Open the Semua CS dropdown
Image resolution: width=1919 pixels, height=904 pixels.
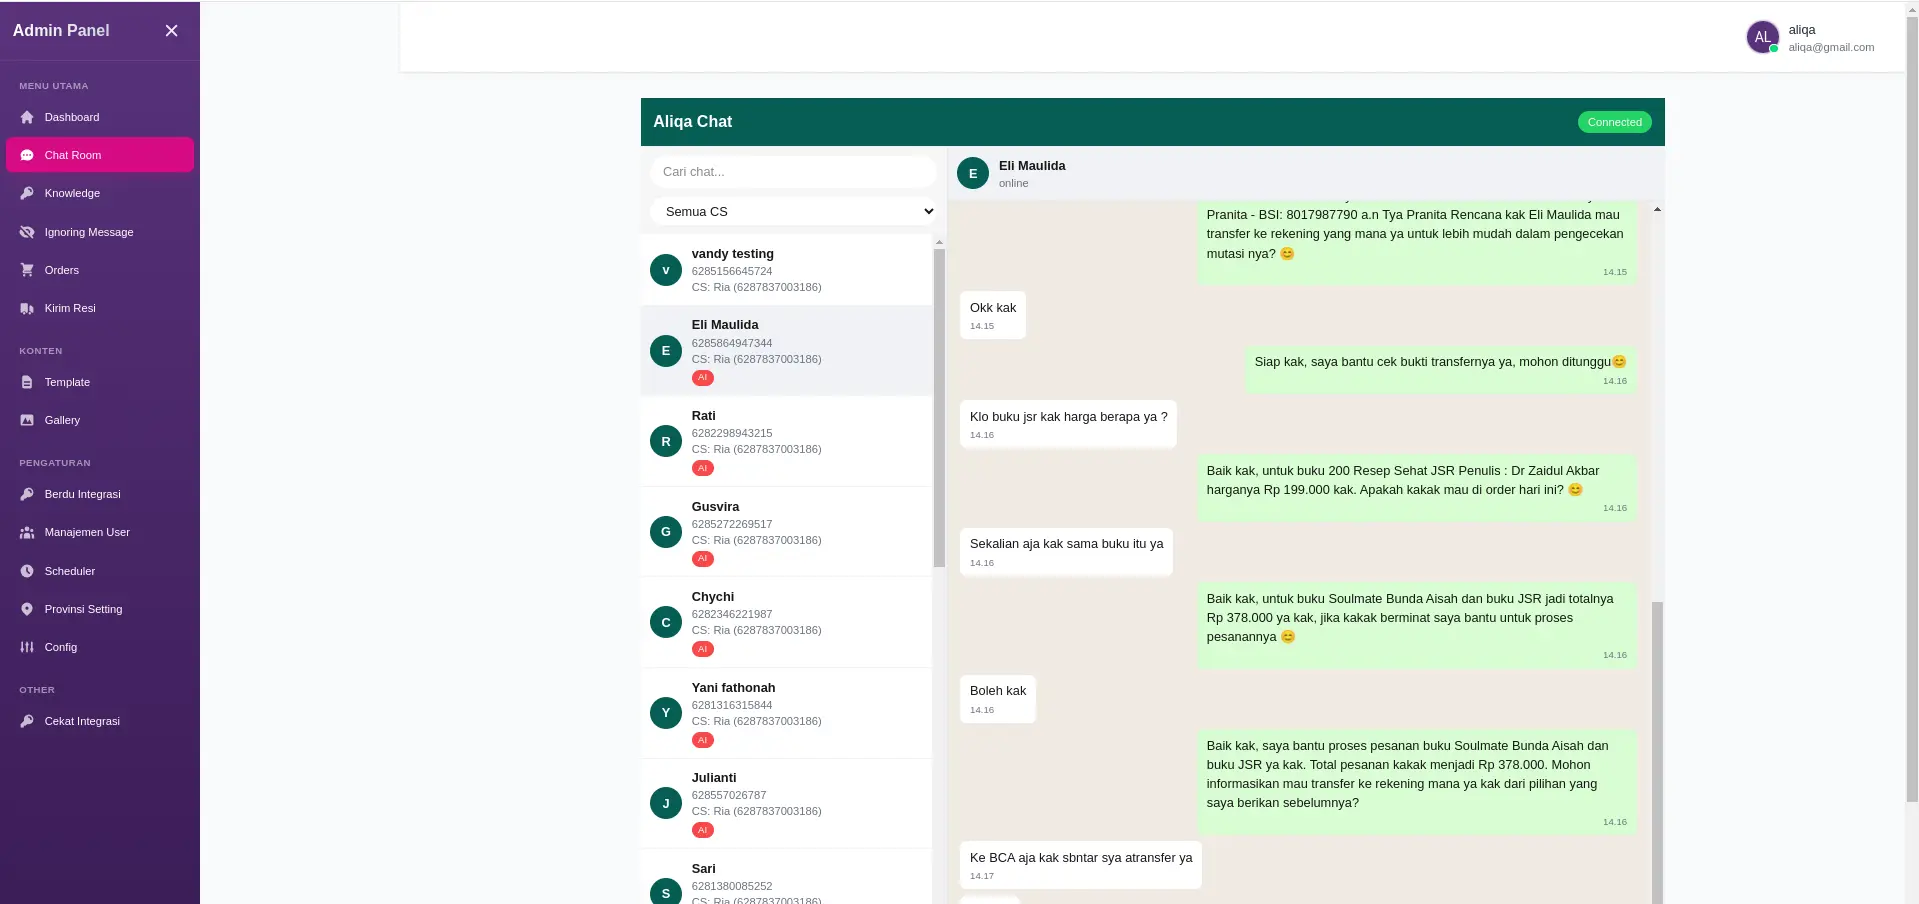point(793,211)
